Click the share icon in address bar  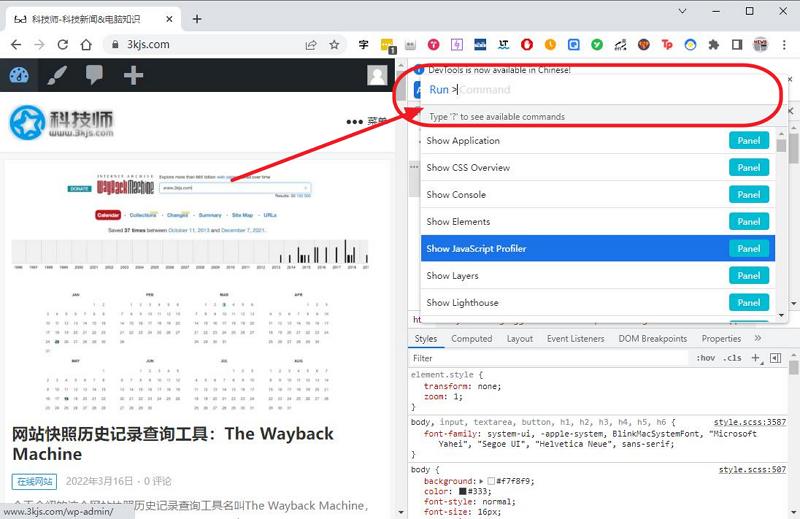tap(311, 45)
